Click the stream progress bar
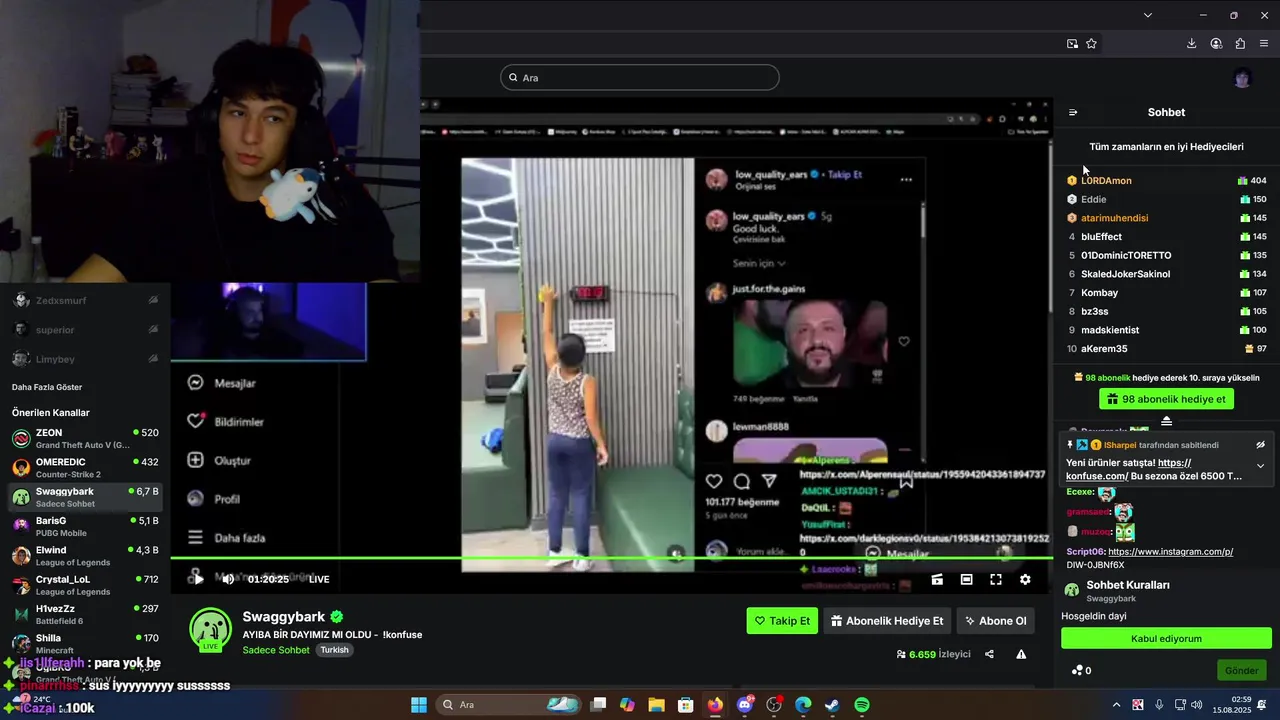The width and height of the screenshot is (1280, 720). [612, 558]
